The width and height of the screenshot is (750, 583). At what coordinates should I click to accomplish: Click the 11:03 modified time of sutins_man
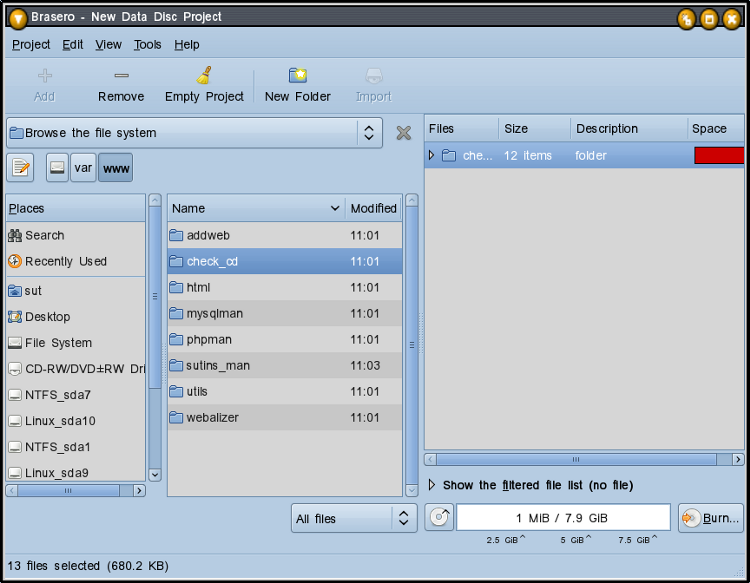pos(365,365)
